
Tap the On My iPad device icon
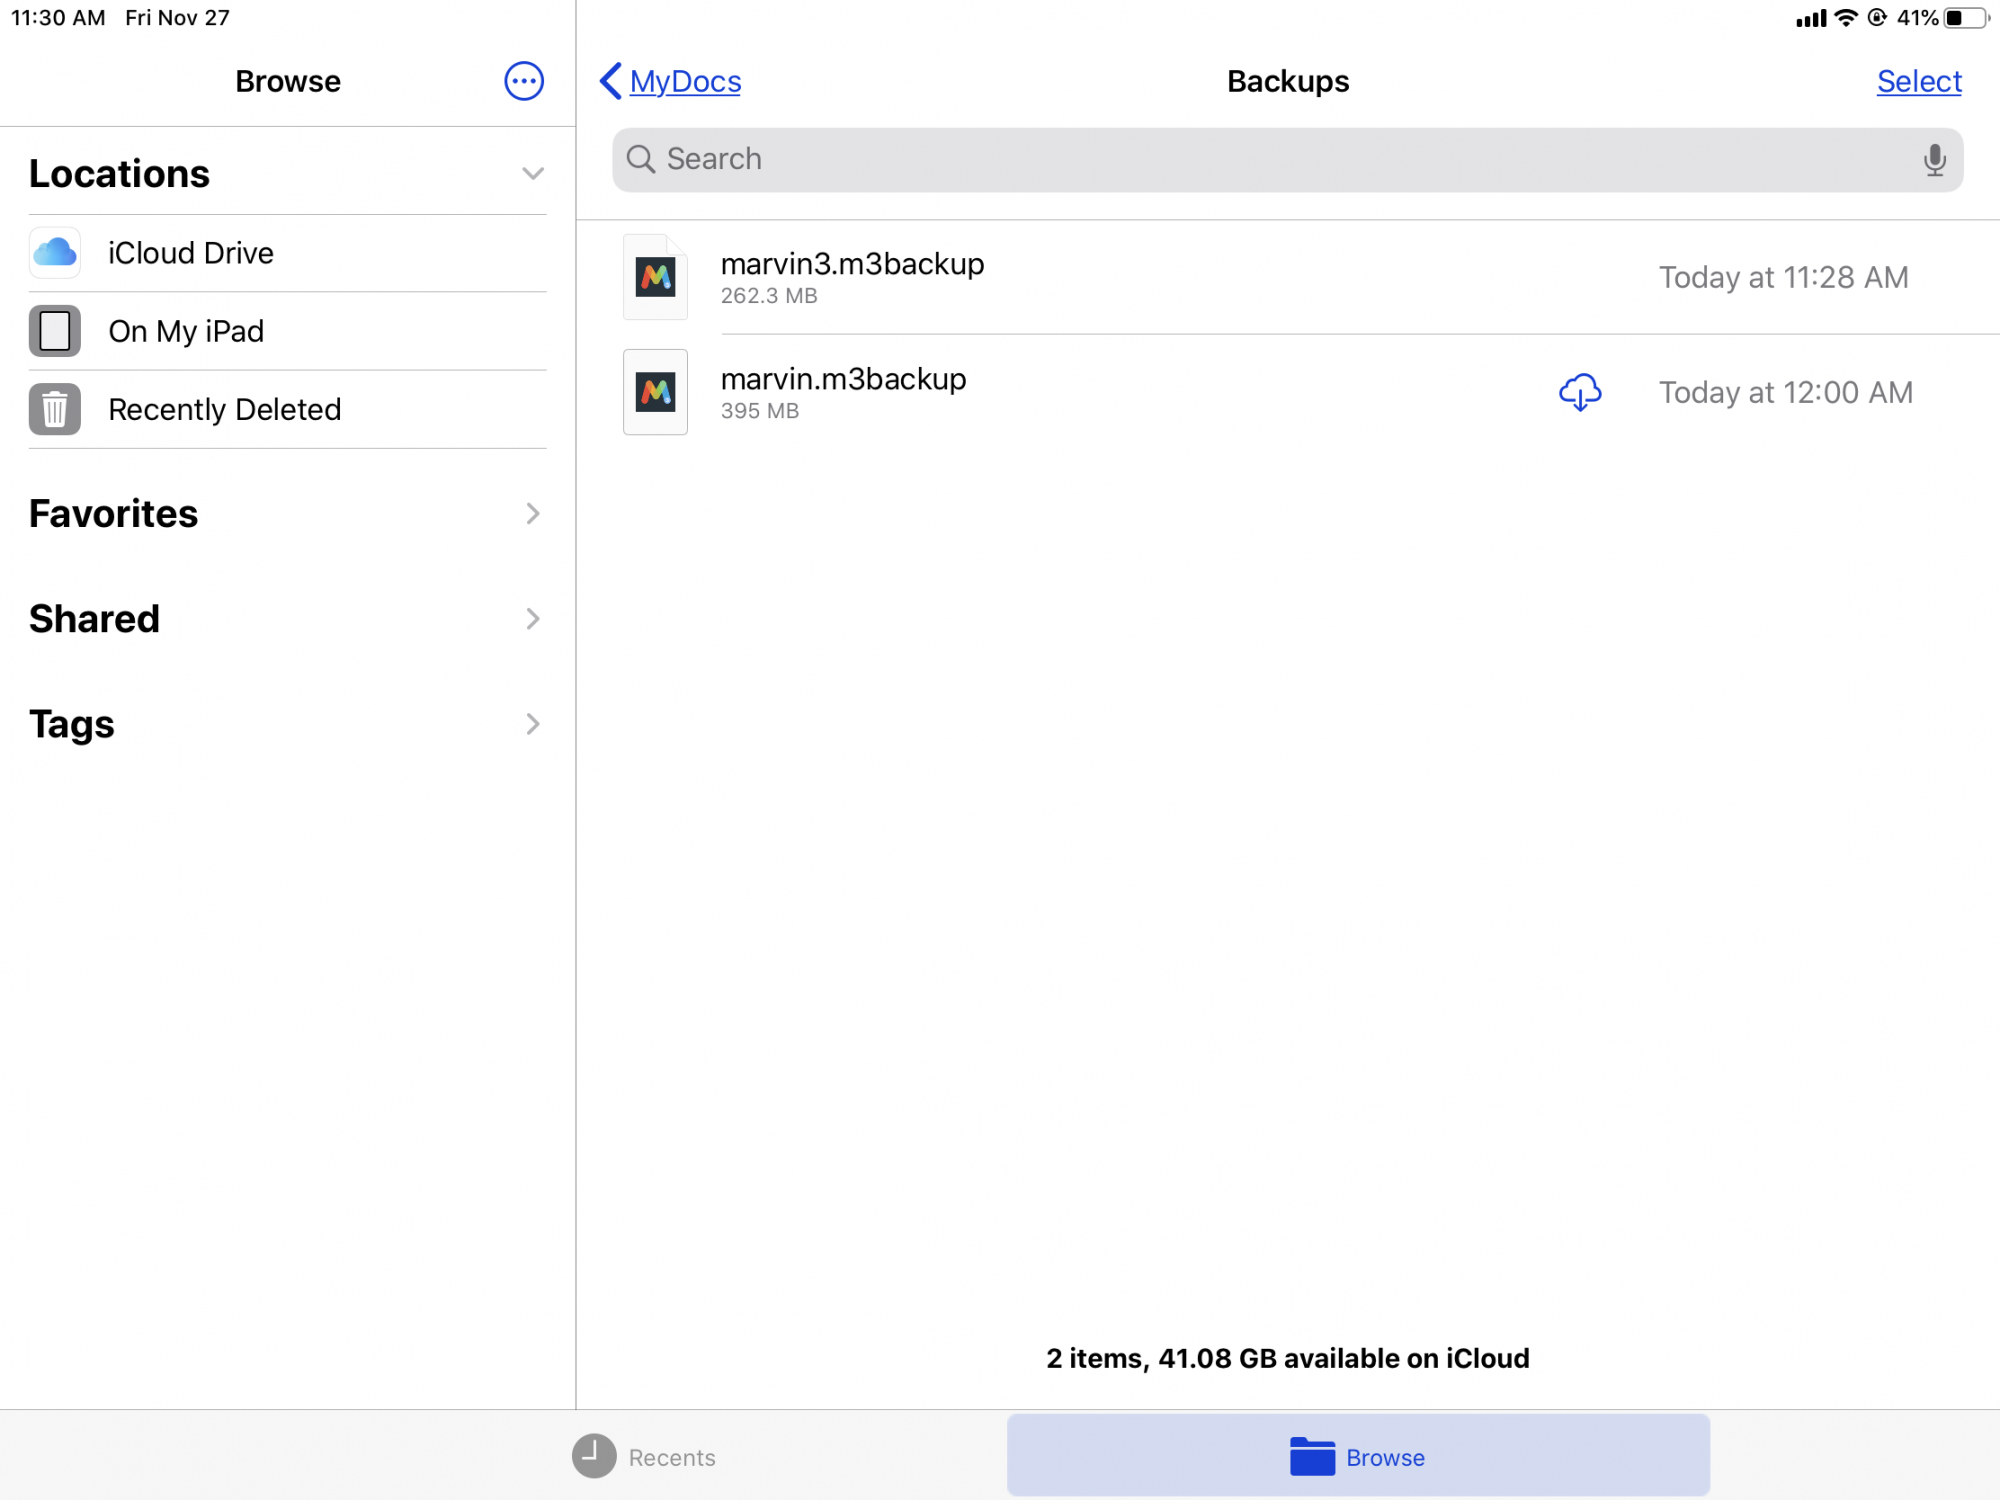coord(55,331)
